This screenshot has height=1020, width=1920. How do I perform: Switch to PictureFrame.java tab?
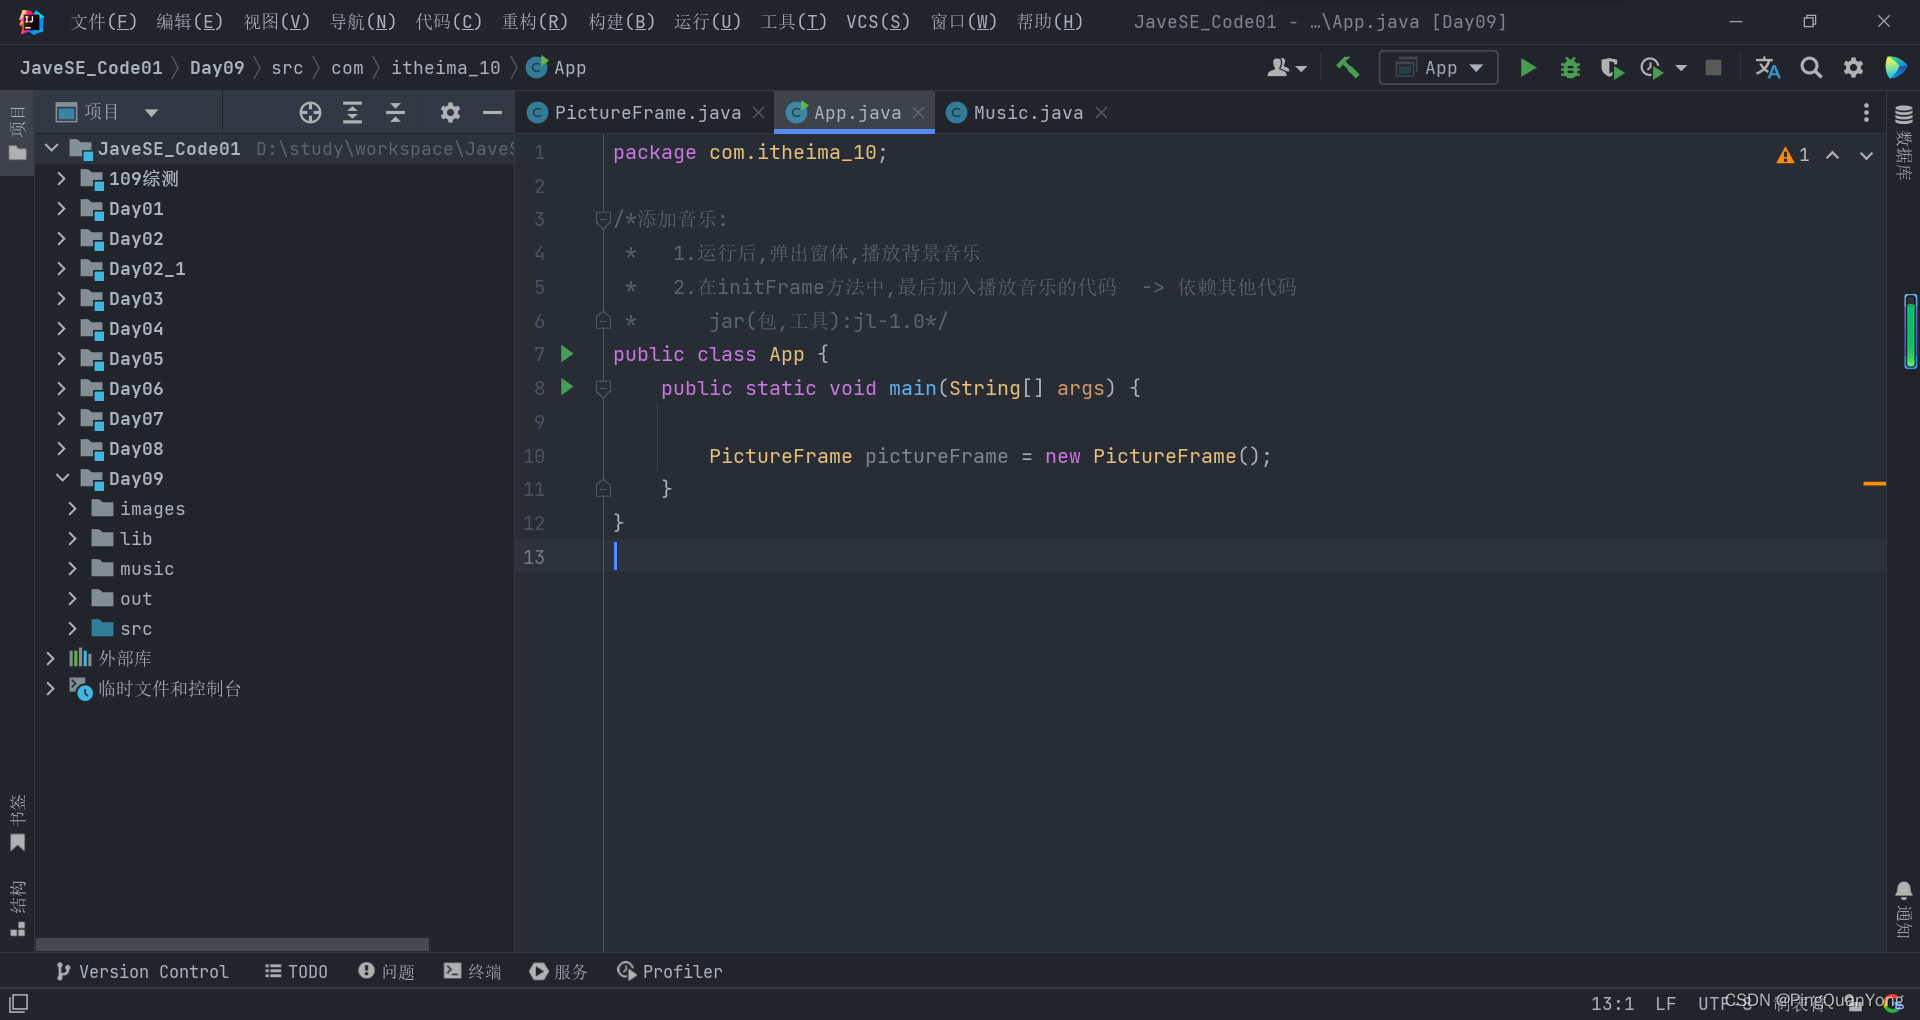pyautogui.click(x=647, y=112)
